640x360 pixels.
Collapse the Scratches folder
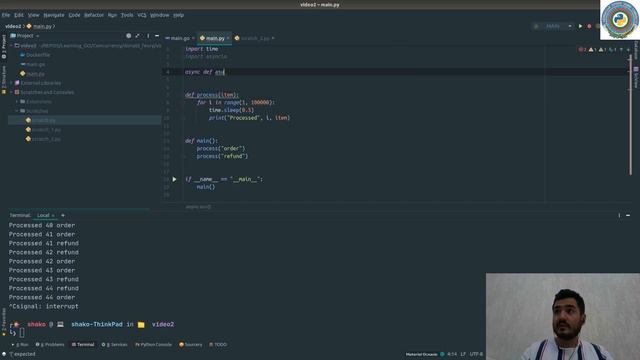[17, 111]
